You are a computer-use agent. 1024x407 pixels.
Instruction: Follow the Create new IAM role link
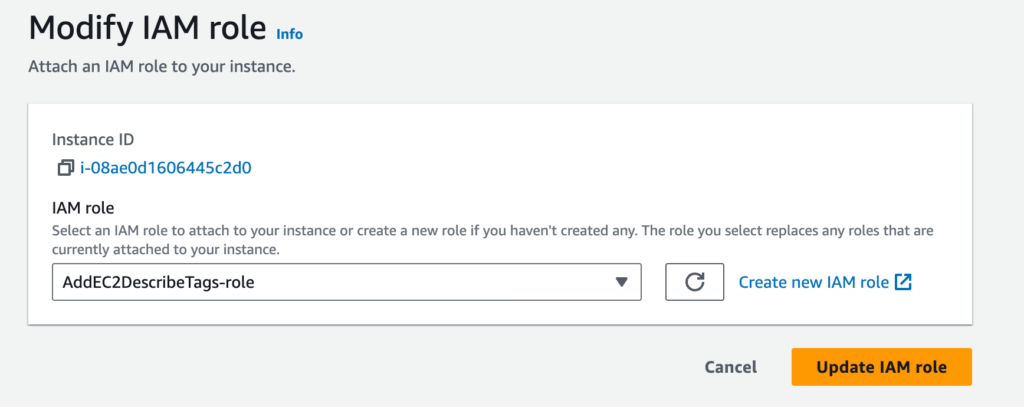pos(814,282)
